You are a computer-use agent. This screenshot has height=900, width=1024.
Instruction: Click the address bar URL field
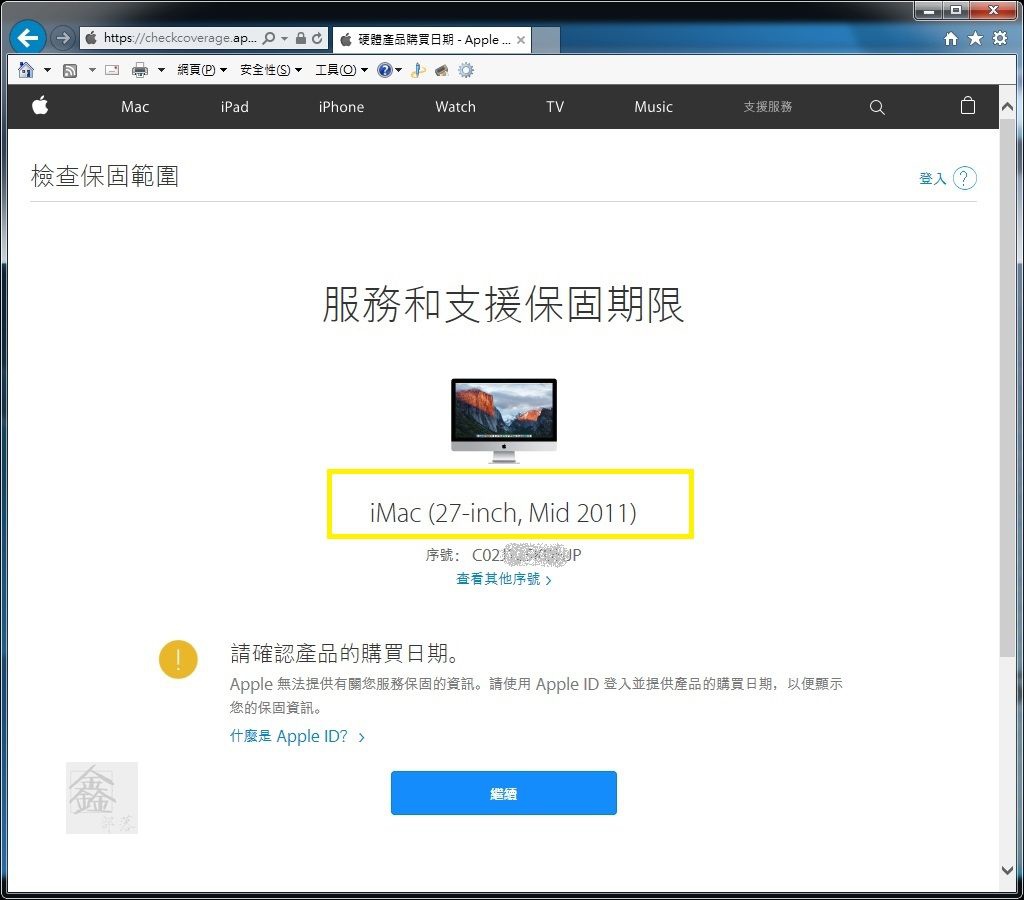(x=180, y=38)
